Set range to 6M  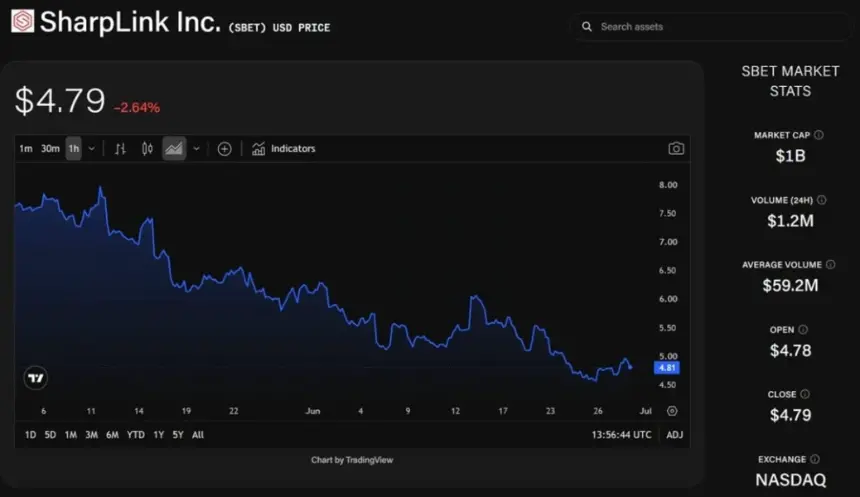[x=112, y=435]
